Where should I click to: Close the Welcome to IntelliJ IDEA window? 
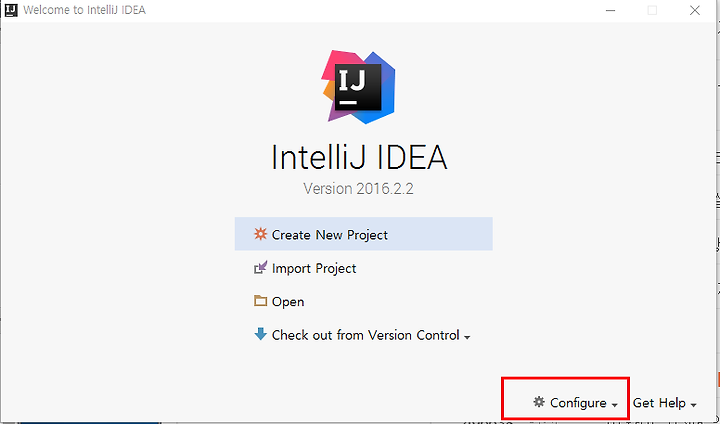click(x=694, y=10)
